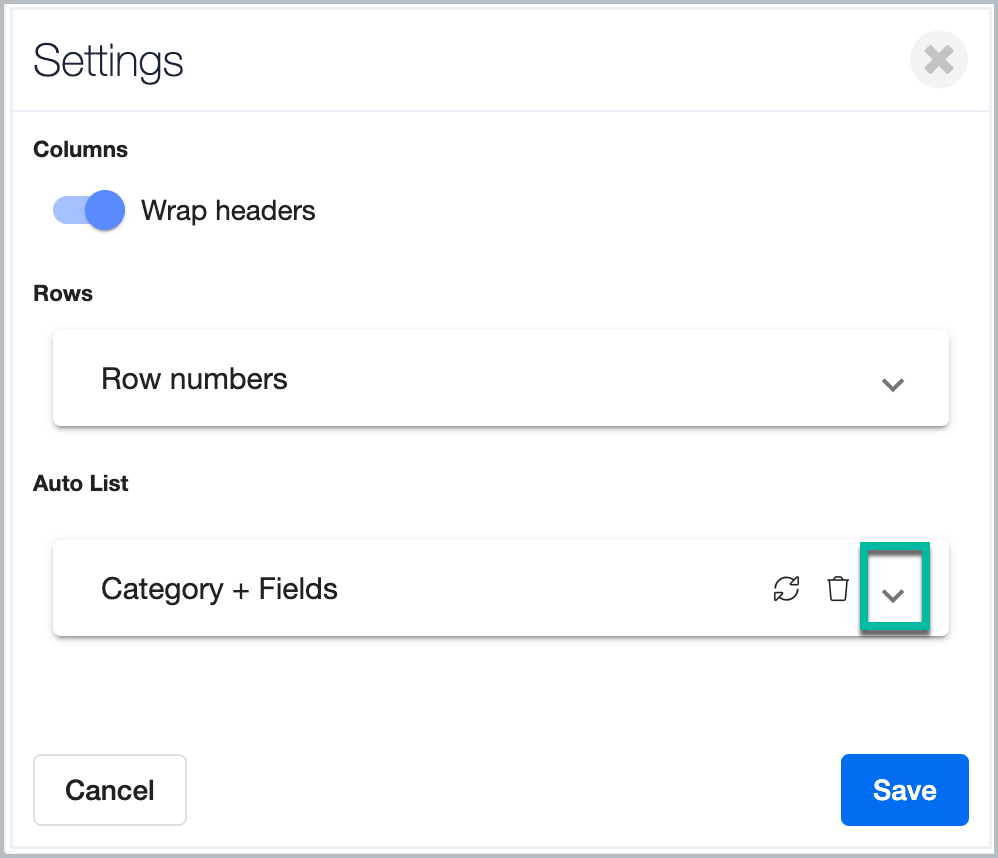
Task: Click the circular arrows sync icon
Action: pos(786,588)
